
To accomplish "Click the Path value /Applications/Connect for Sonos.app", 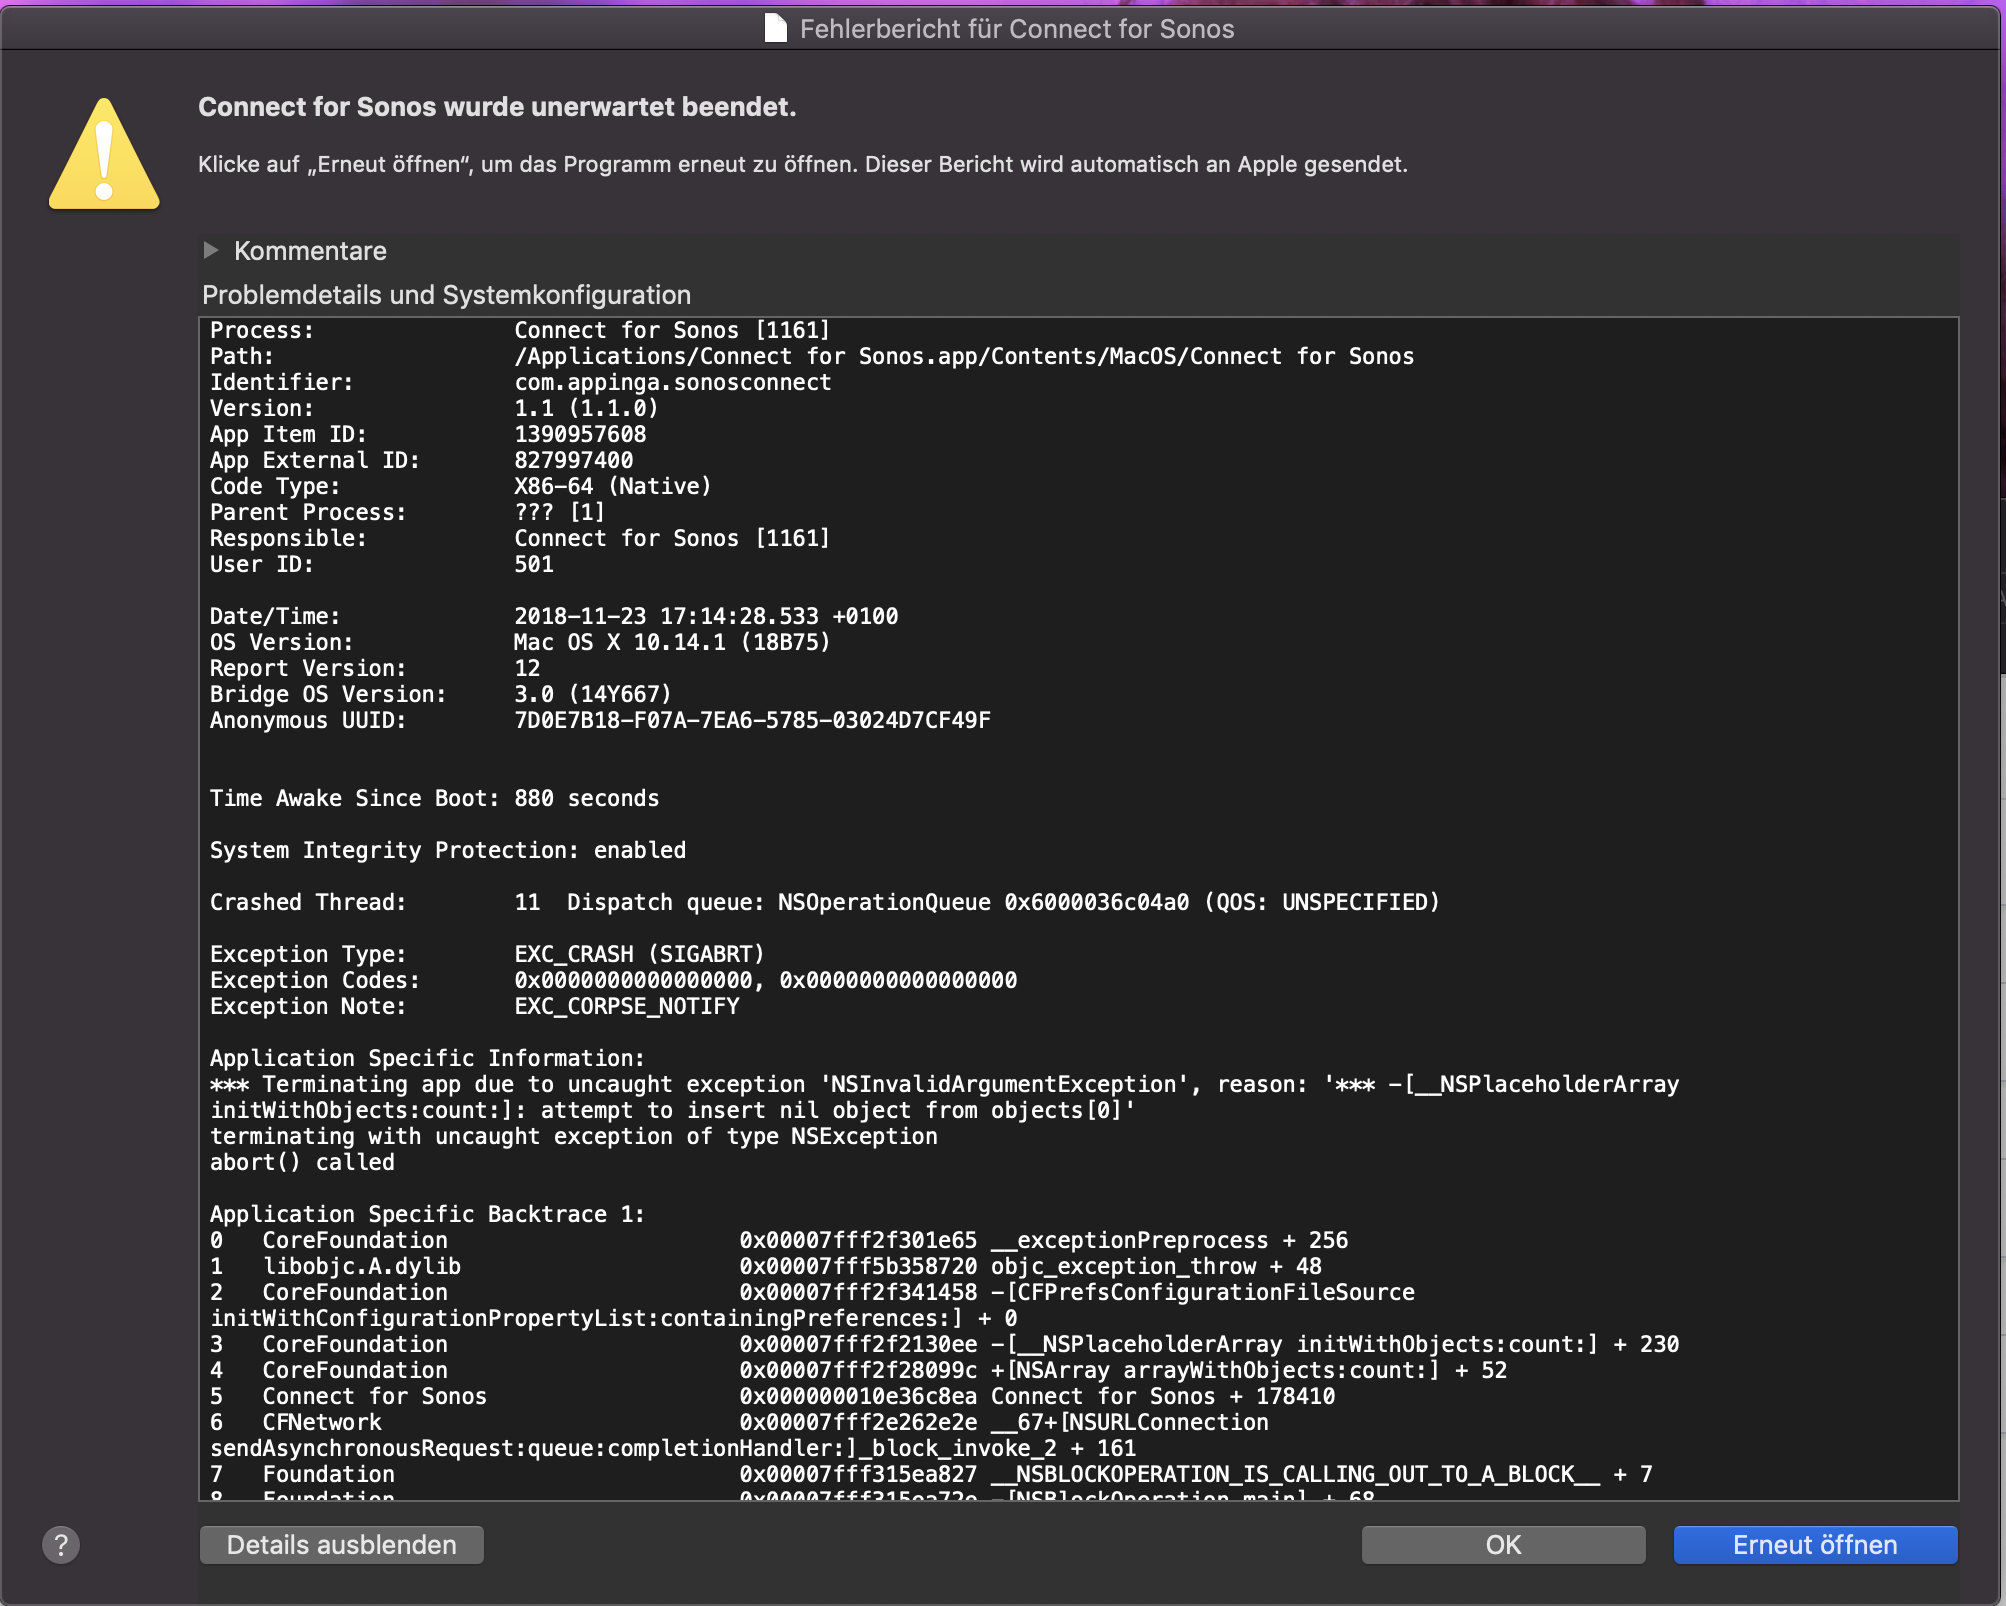I will coord(964,356).
